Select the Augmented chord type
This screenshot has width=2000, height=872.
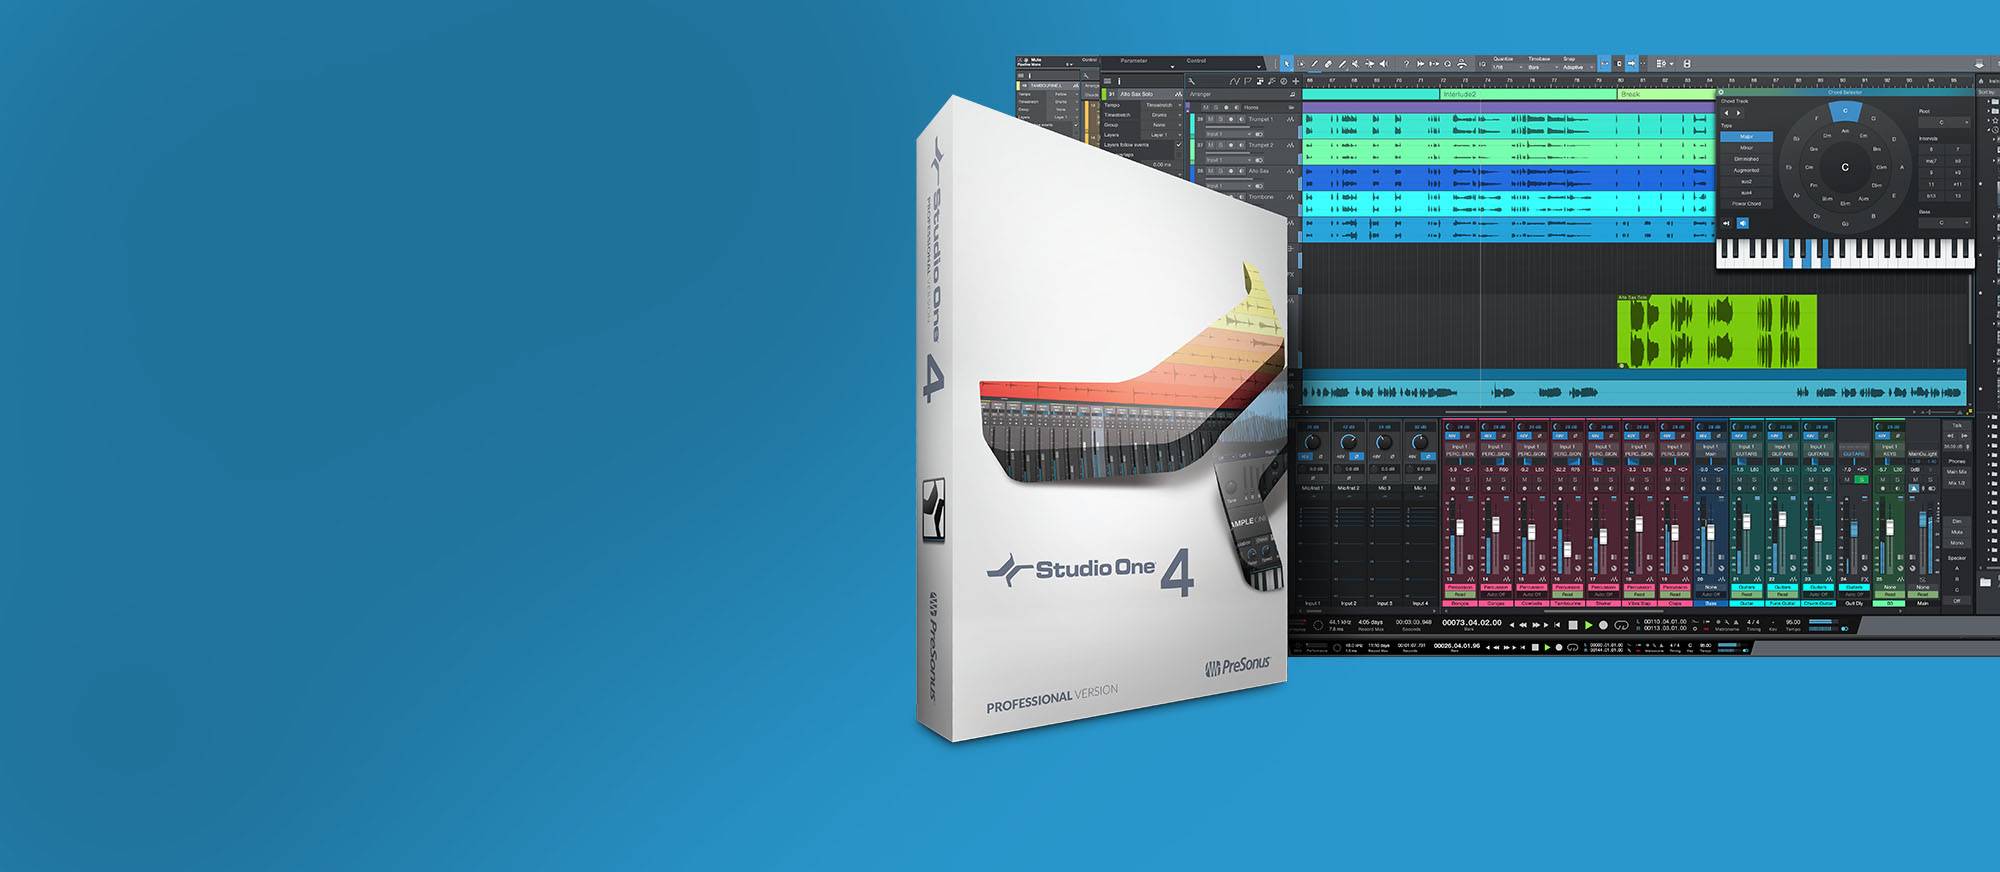tap(1747, 170)
